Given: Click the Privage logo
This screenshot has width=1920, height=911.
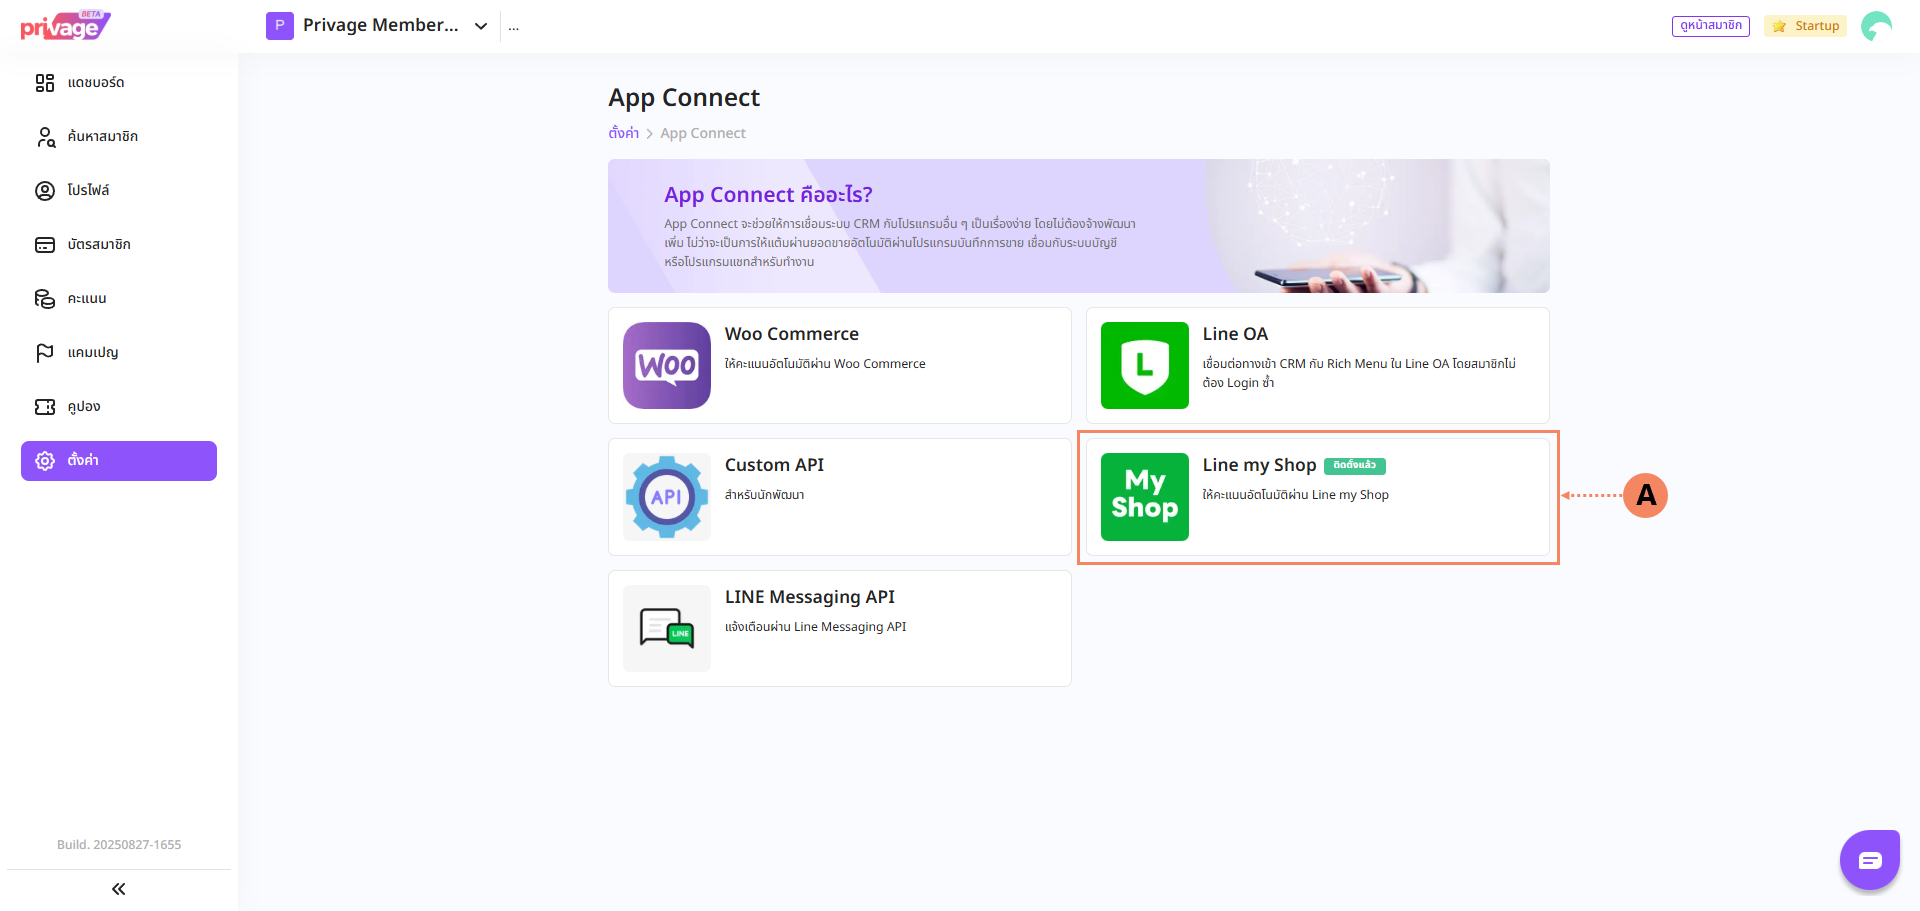Looking at the screenshot, I should pos(65,26).
